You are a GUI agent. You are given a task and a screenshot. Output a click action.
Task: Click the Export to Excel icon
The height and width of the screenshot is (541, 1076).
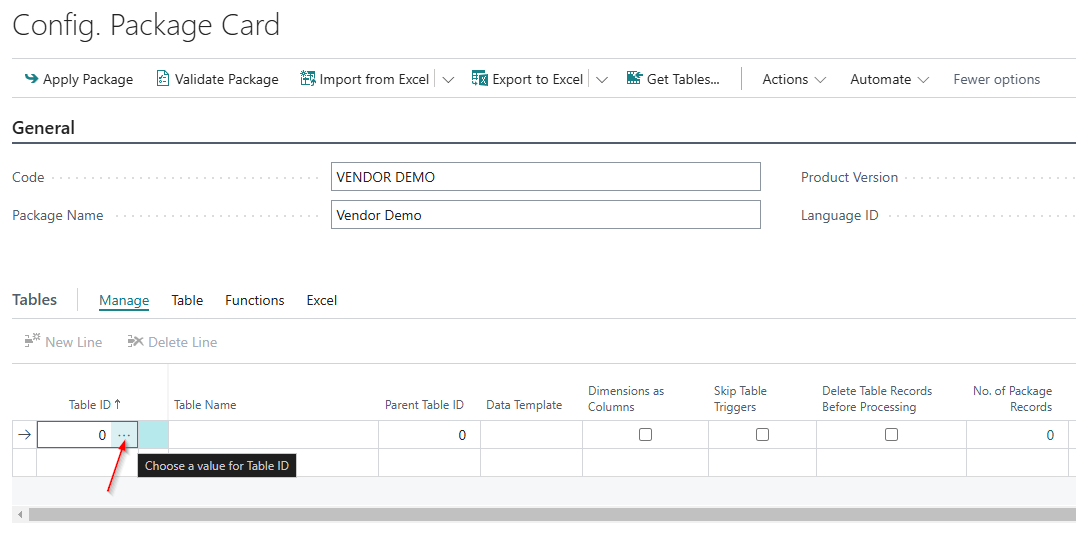(x=480, y=79)
